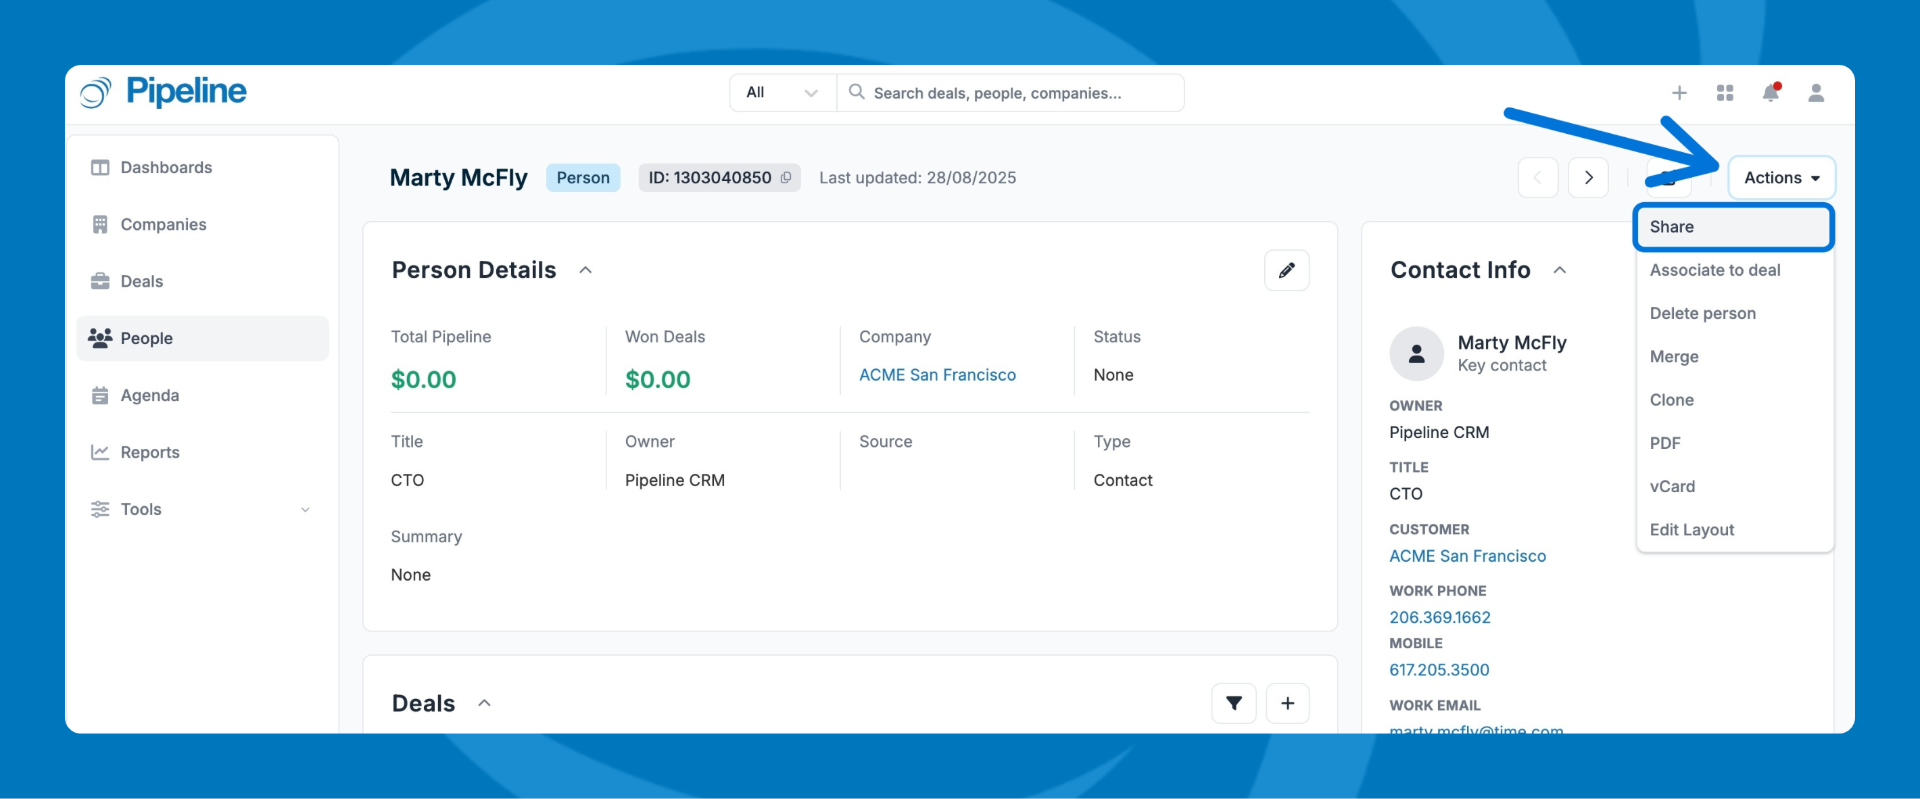Open the All search filter dropdown
1920x799 pixels.
(x=783, y=93)
